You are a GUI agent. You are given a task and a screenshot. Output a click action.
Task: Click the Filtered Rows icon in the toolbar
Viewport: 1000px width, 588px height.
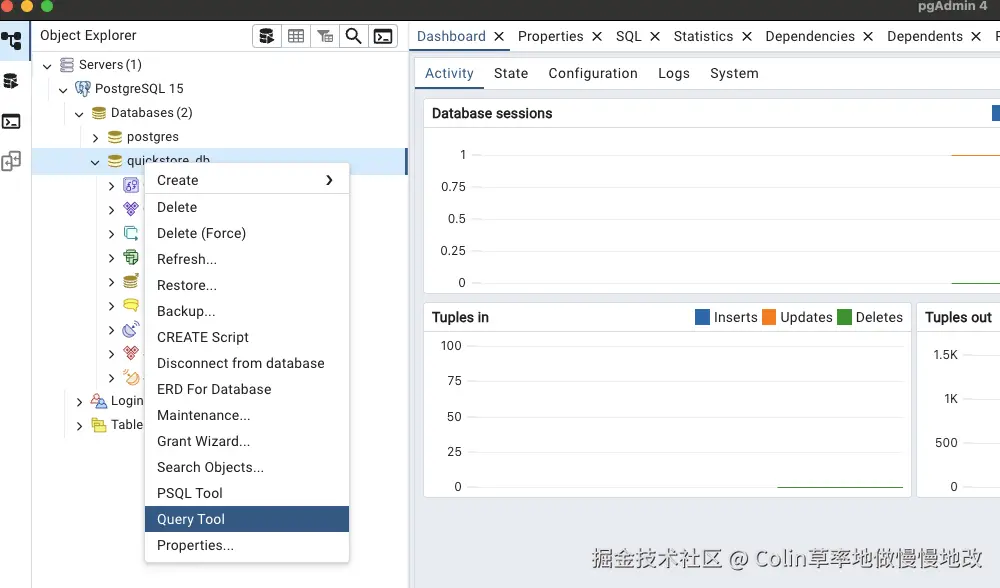(x=325, y=36)
